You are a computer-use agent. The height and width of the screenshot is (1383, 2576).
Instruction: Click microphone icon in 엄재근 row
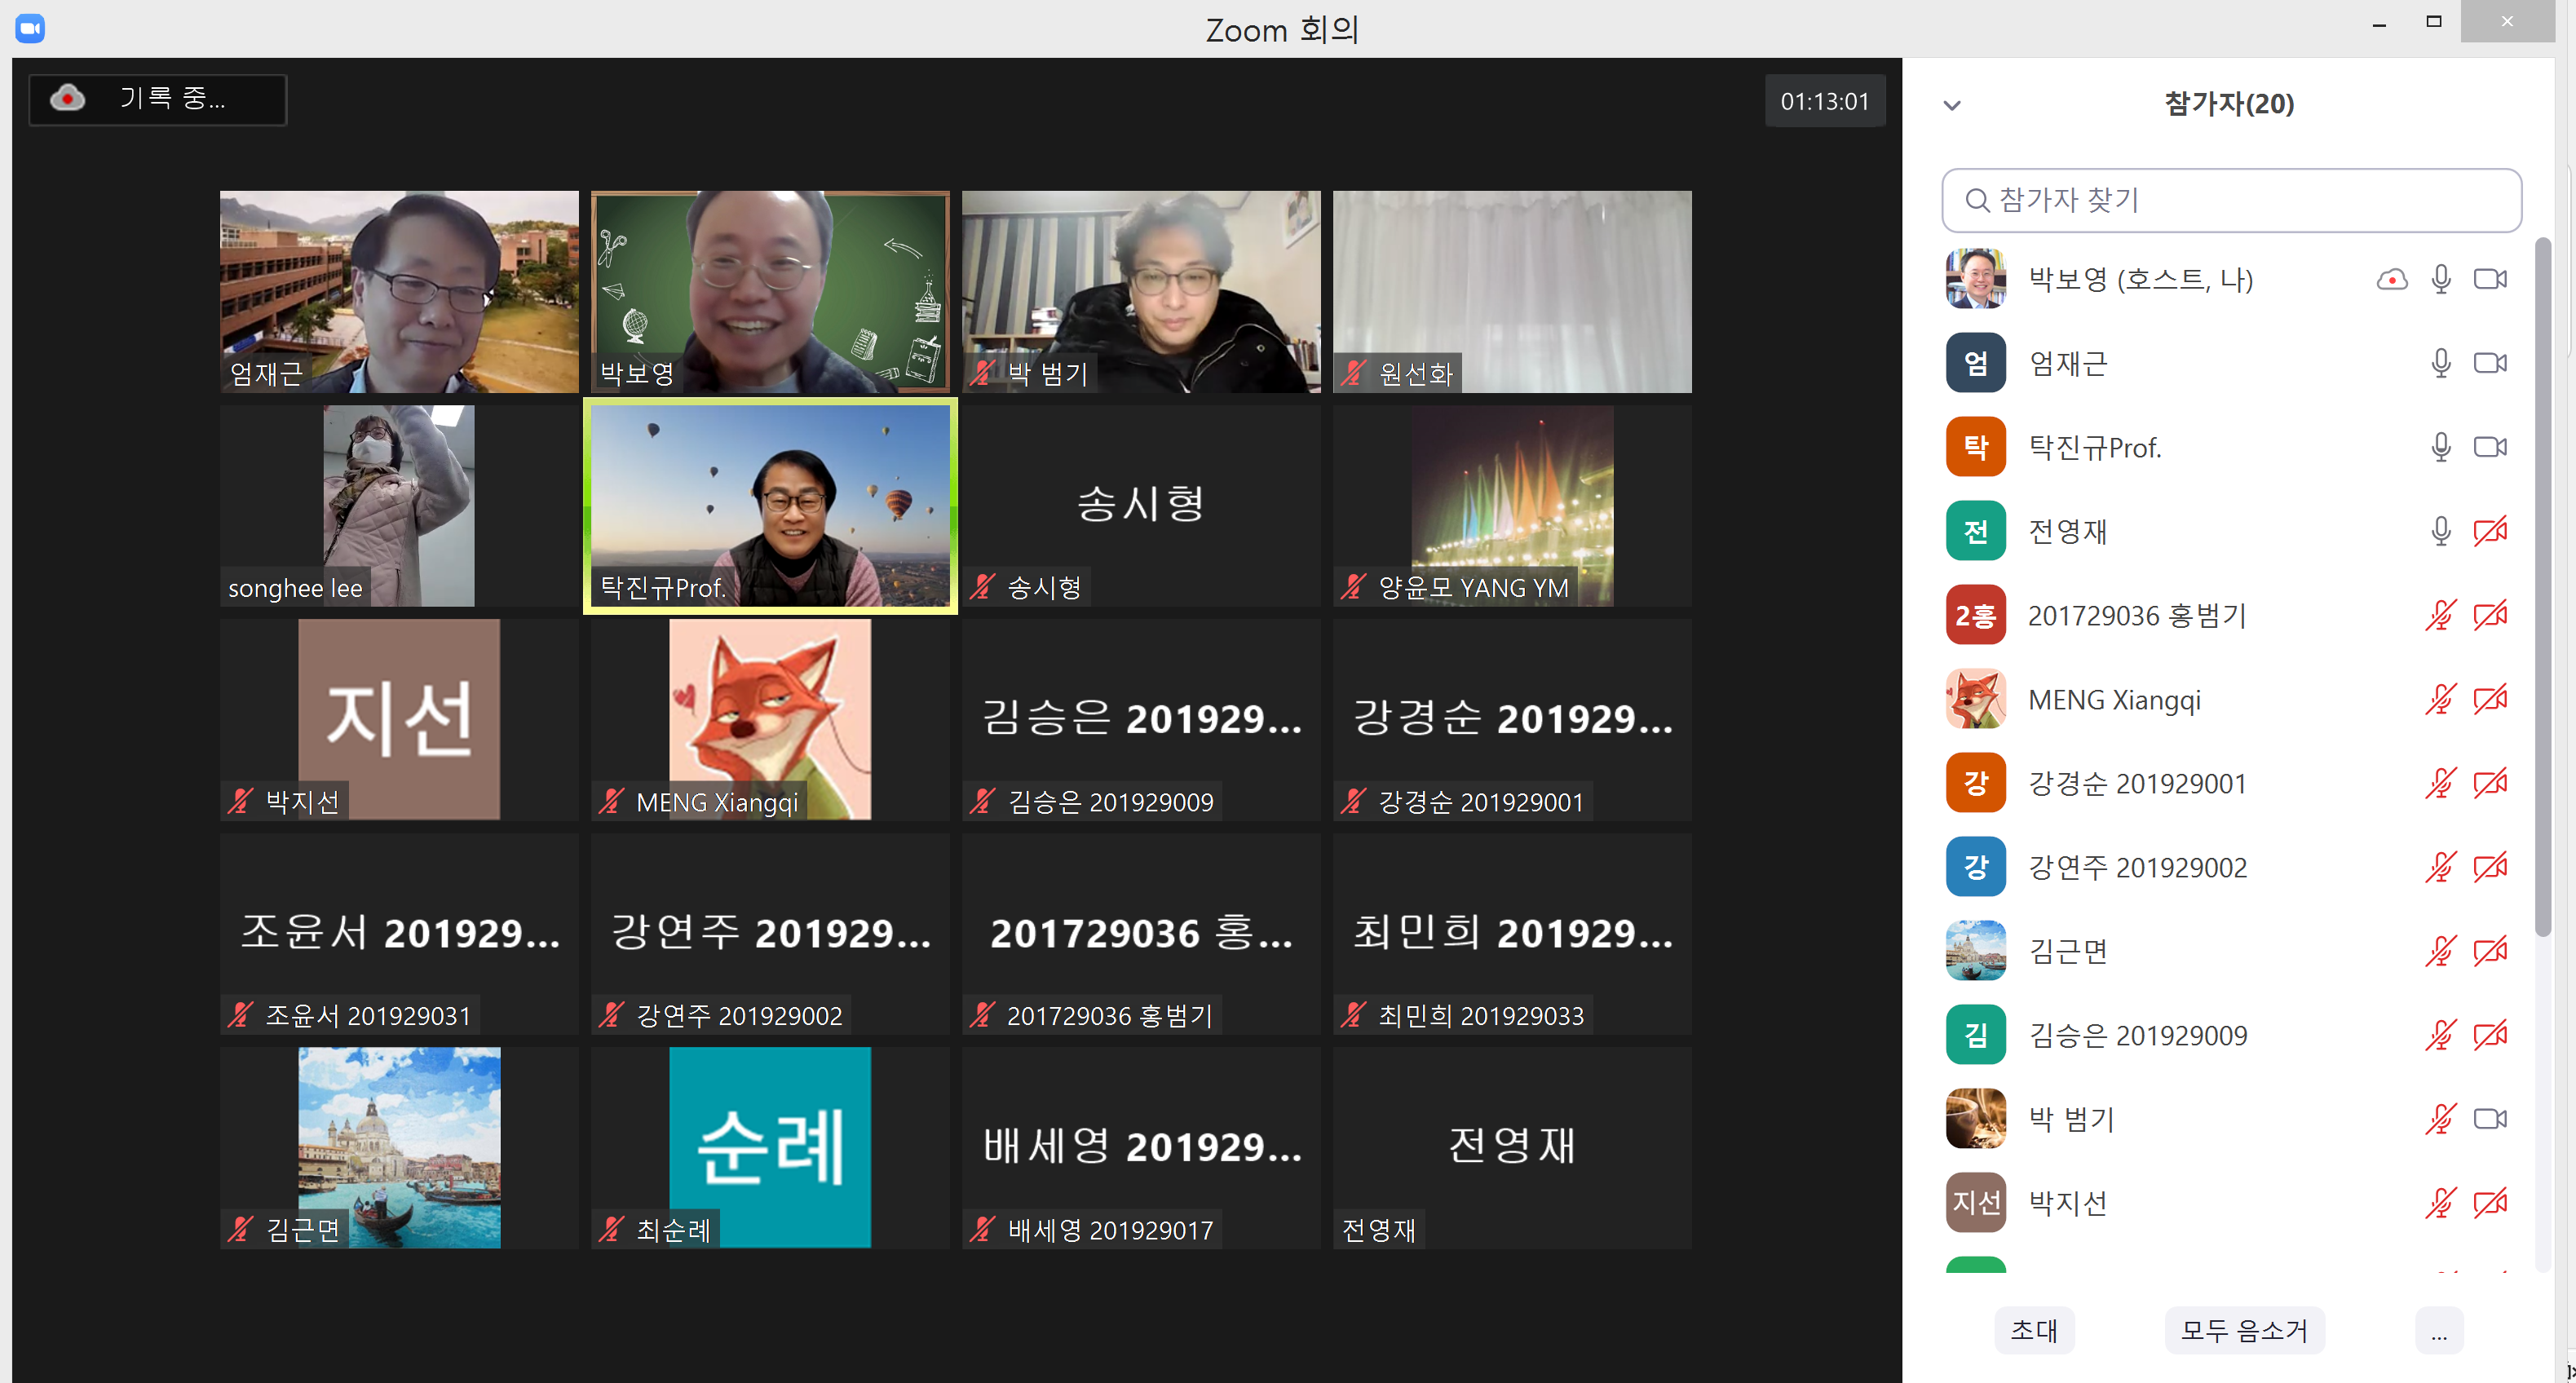point(2441,363)
